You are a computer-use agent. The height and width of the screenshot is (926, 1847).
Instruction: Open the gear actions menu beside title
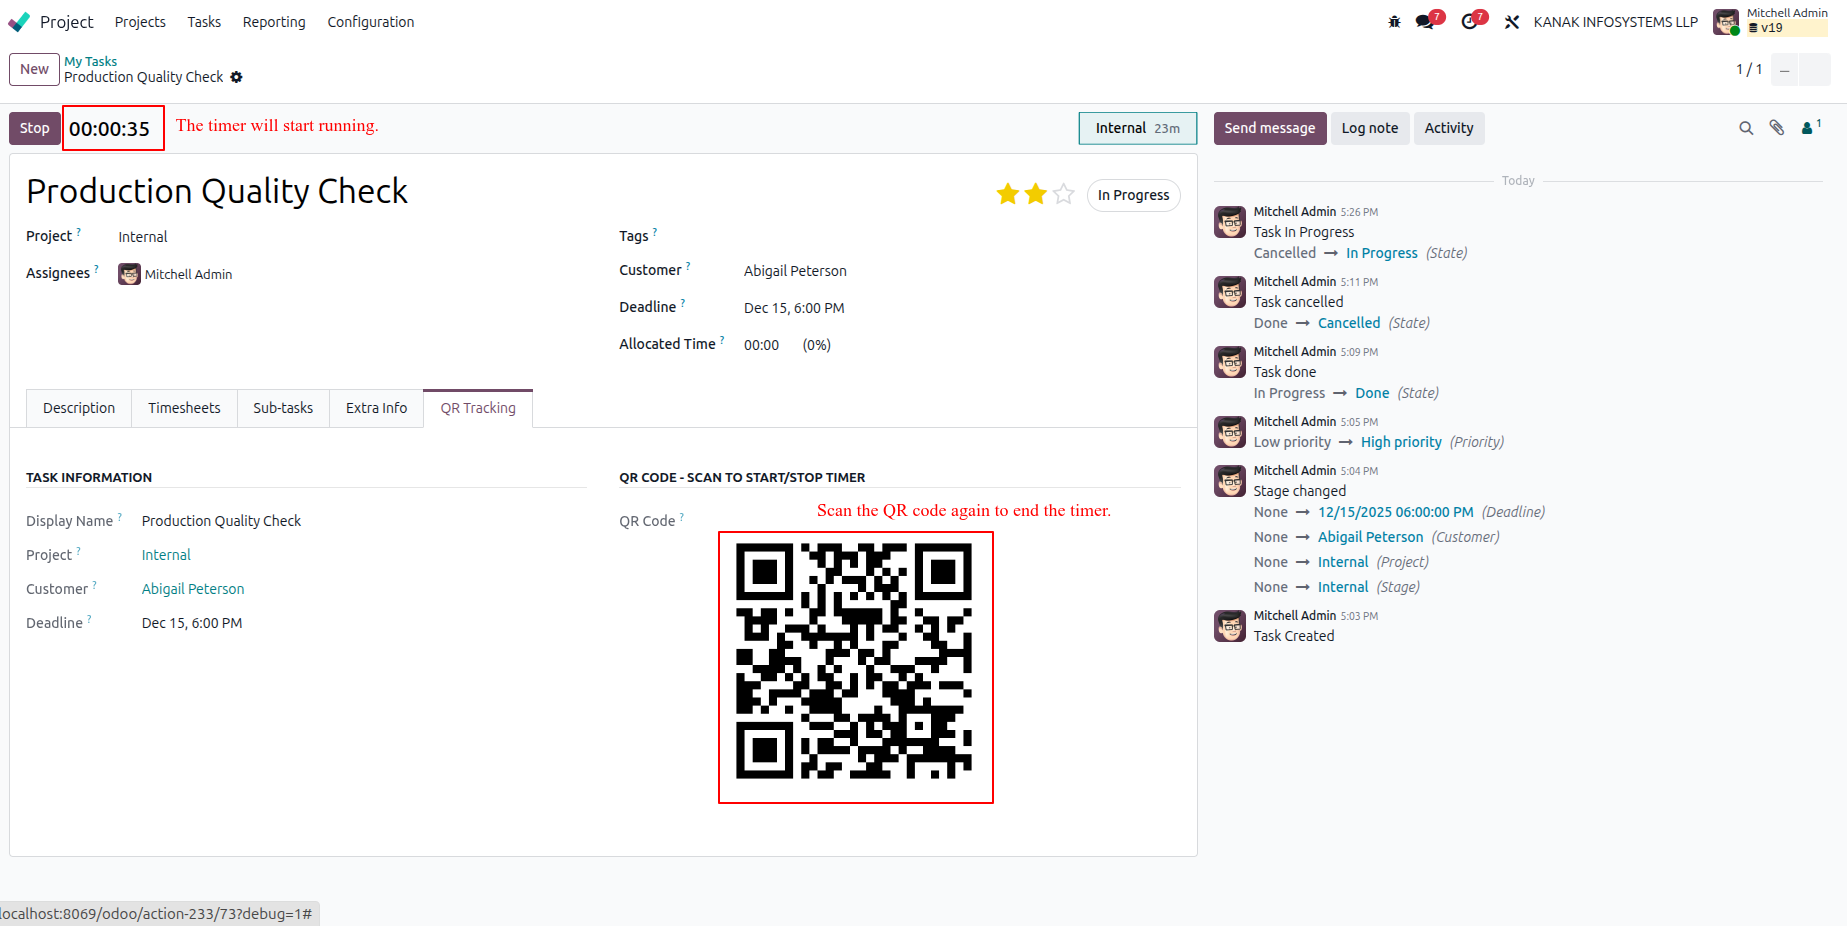[236, 77]
